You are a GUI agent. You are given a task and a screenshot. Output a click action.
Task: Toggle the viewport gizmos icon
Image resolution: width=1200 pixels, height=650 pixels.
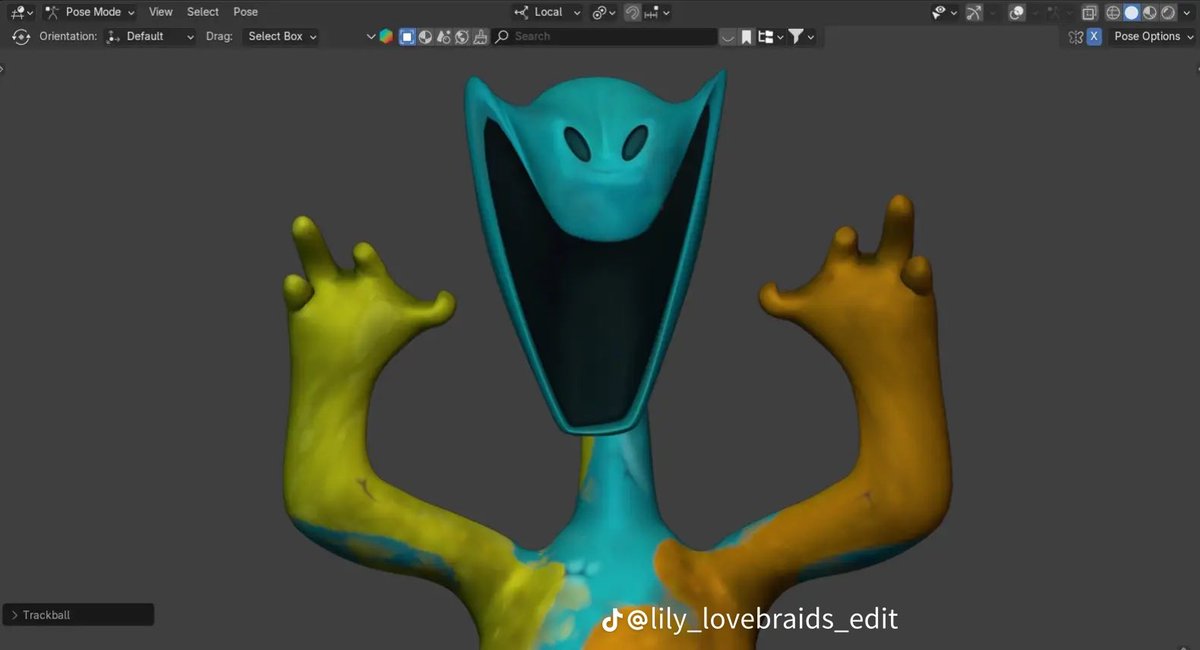(x=974, y=12)
